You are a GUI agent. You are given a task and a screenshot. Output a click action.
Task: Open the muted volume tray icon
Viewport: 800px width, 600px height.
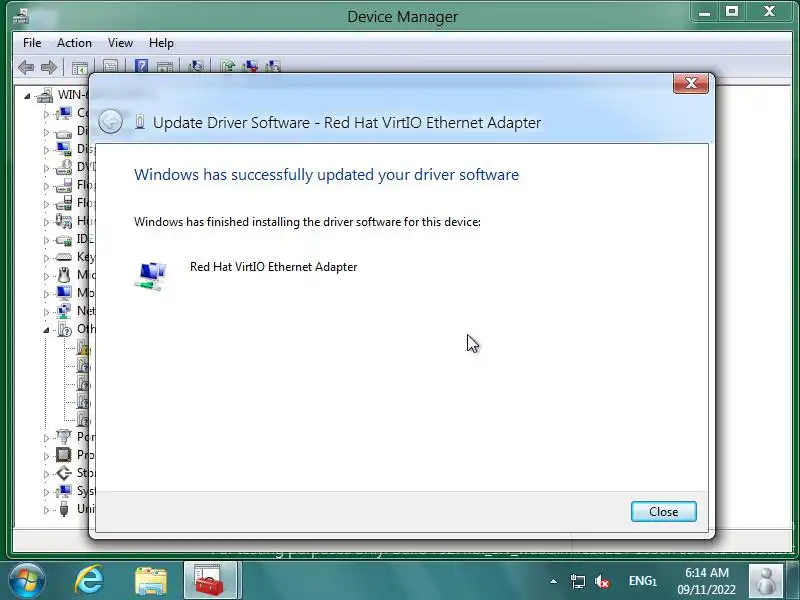click(602, 581)
